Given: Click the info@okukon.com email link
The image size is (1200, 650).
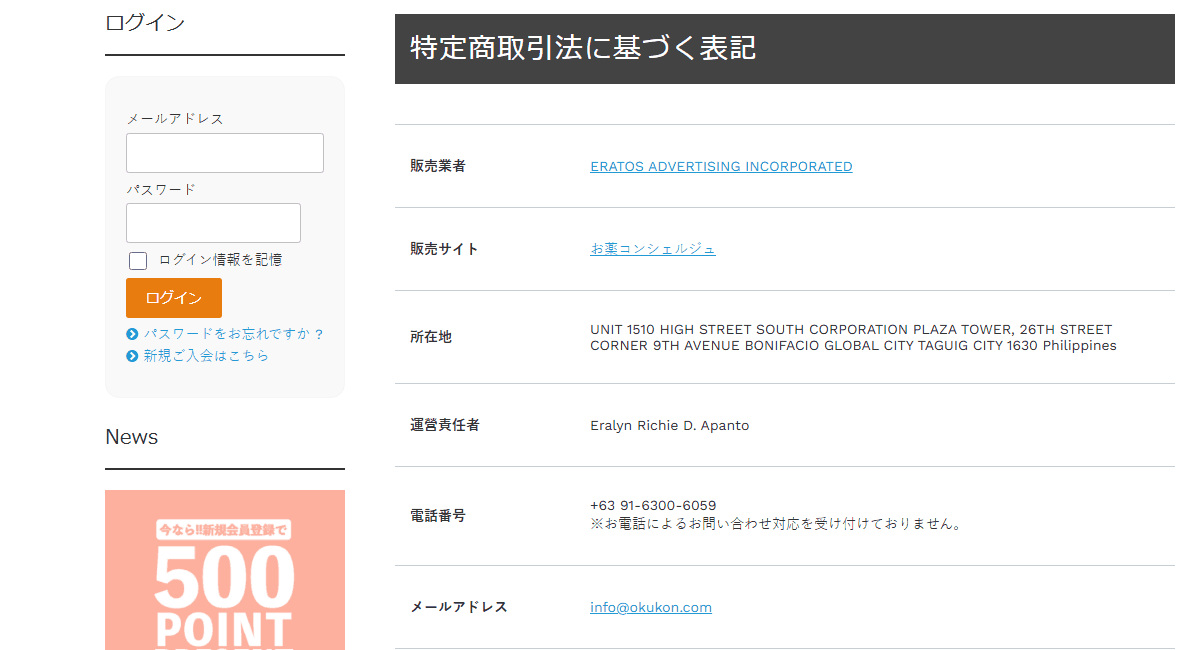Looking at the screenshot, I should [651, 607].
